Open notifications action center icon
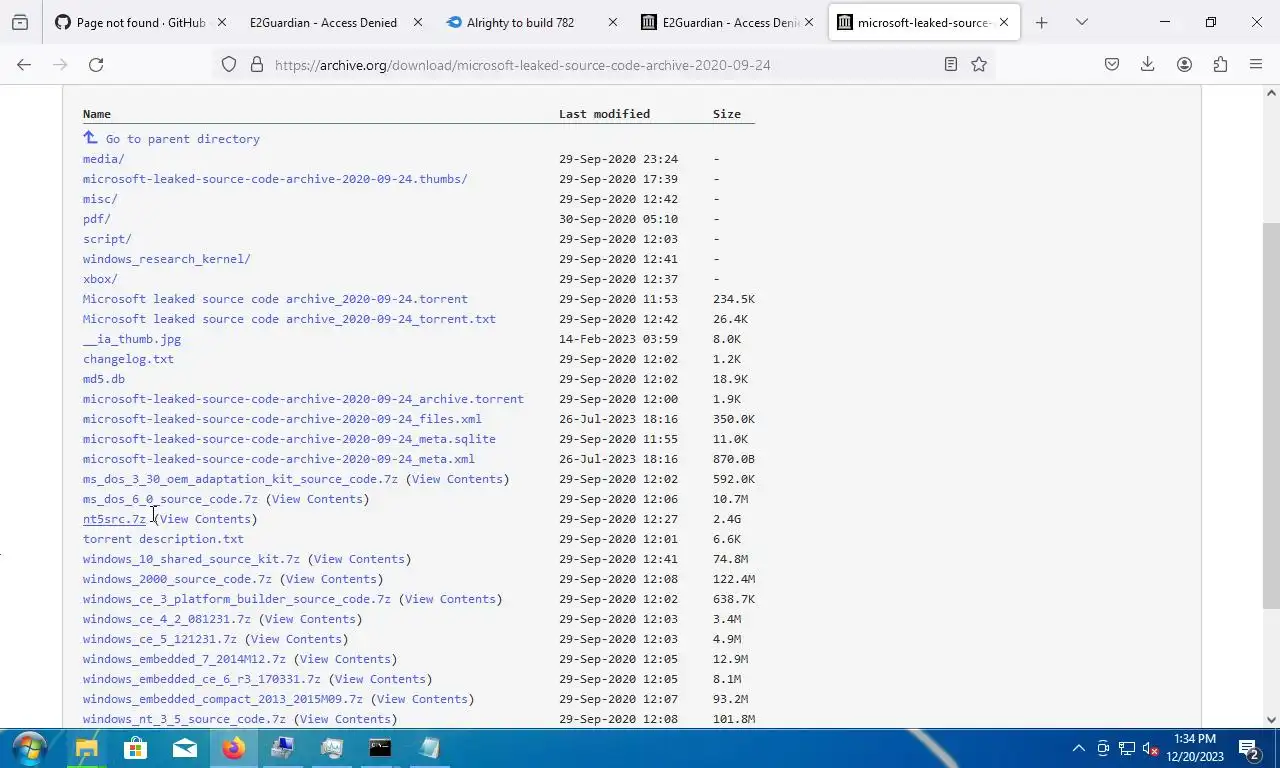Viewport: 1280px width, 768px height. 1248,748
